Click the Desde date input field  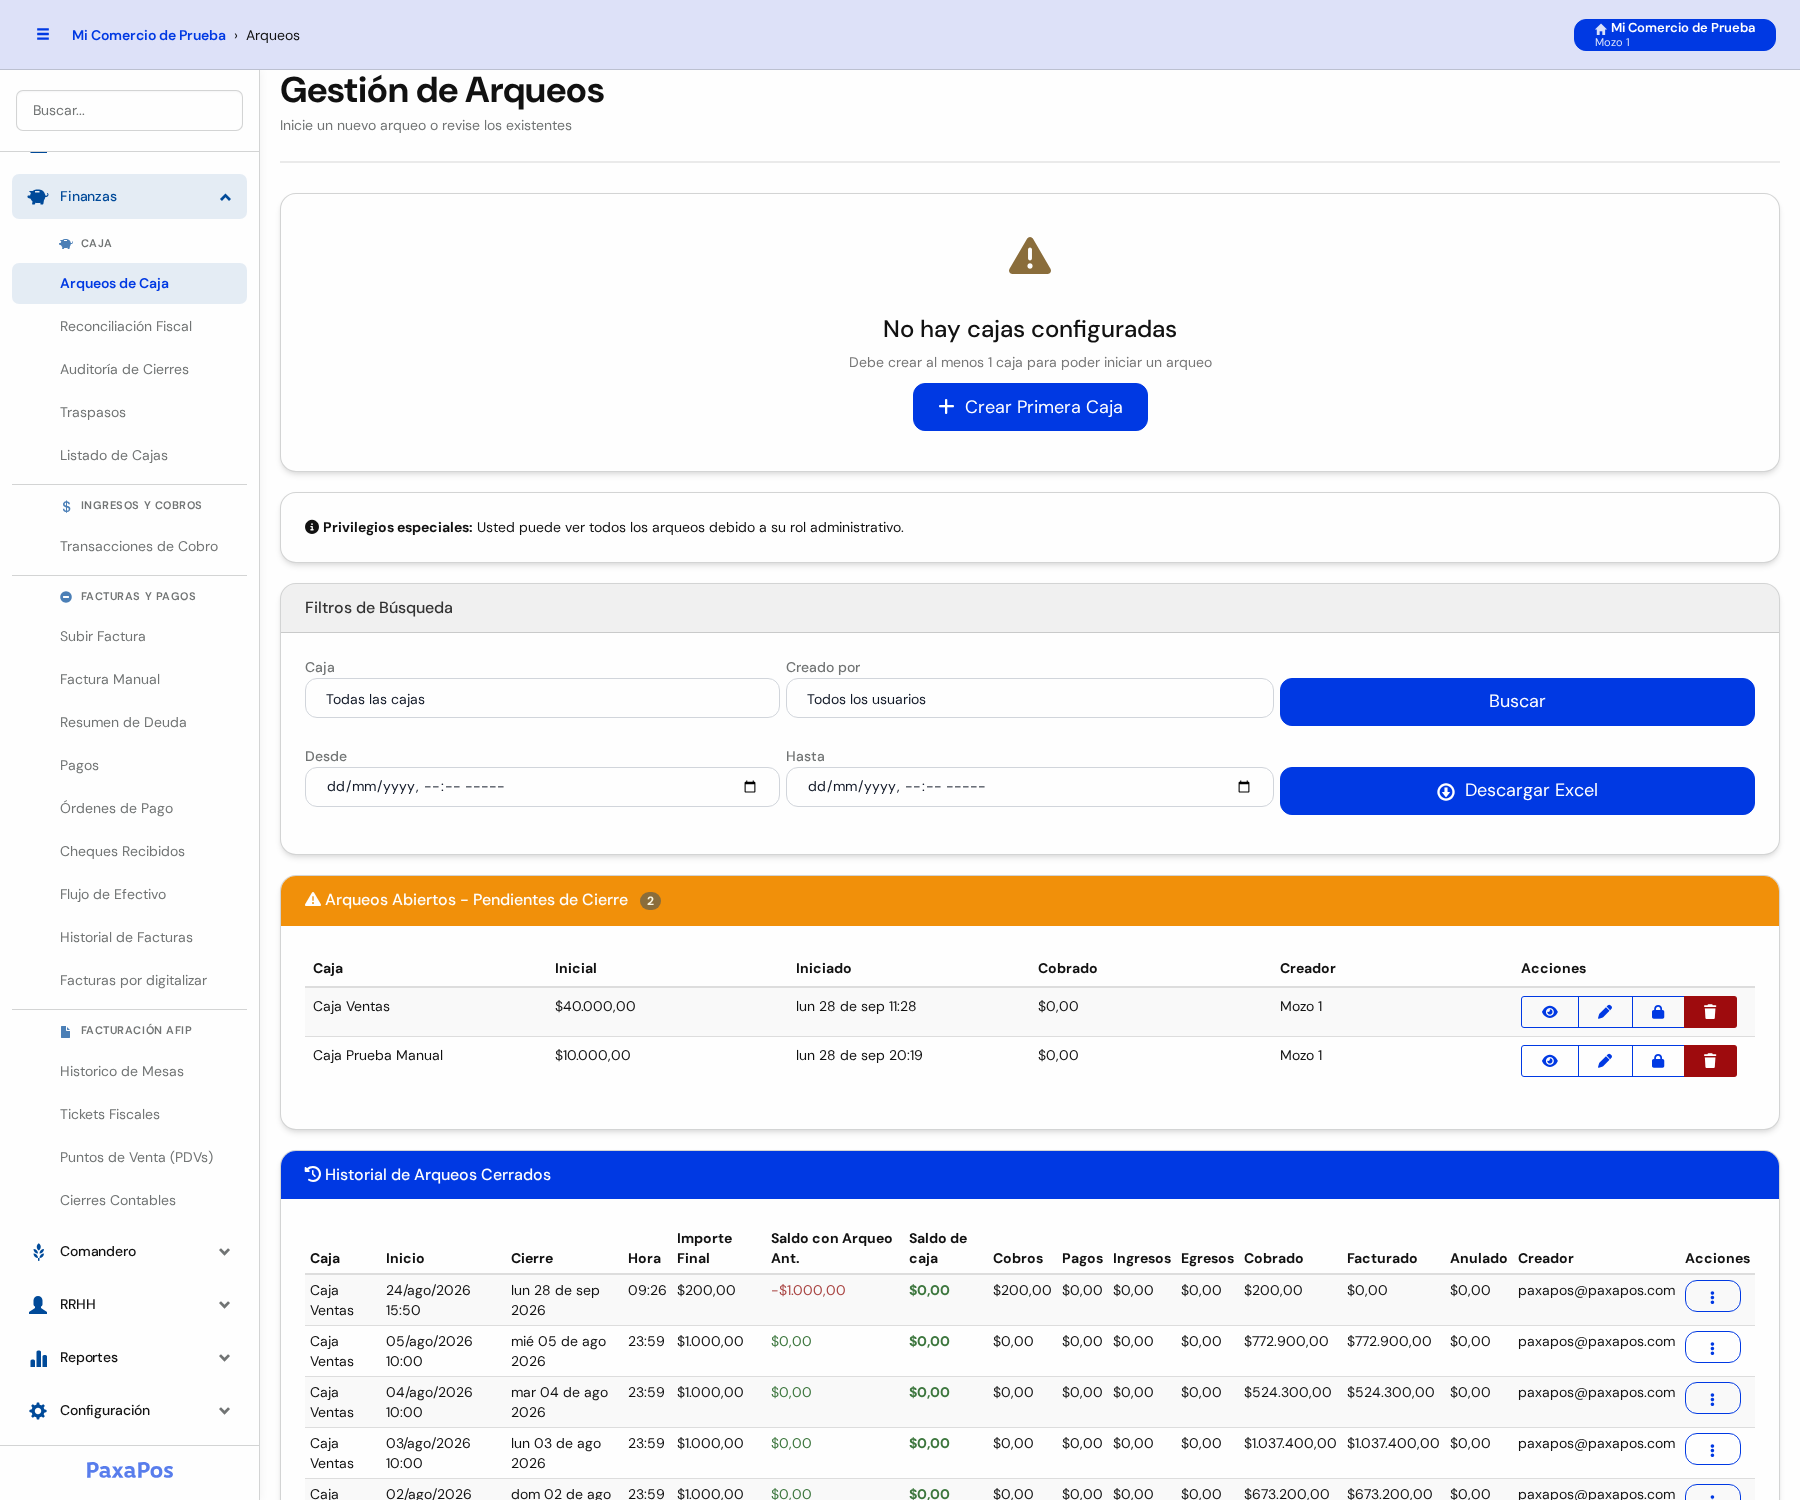(542, 787)
